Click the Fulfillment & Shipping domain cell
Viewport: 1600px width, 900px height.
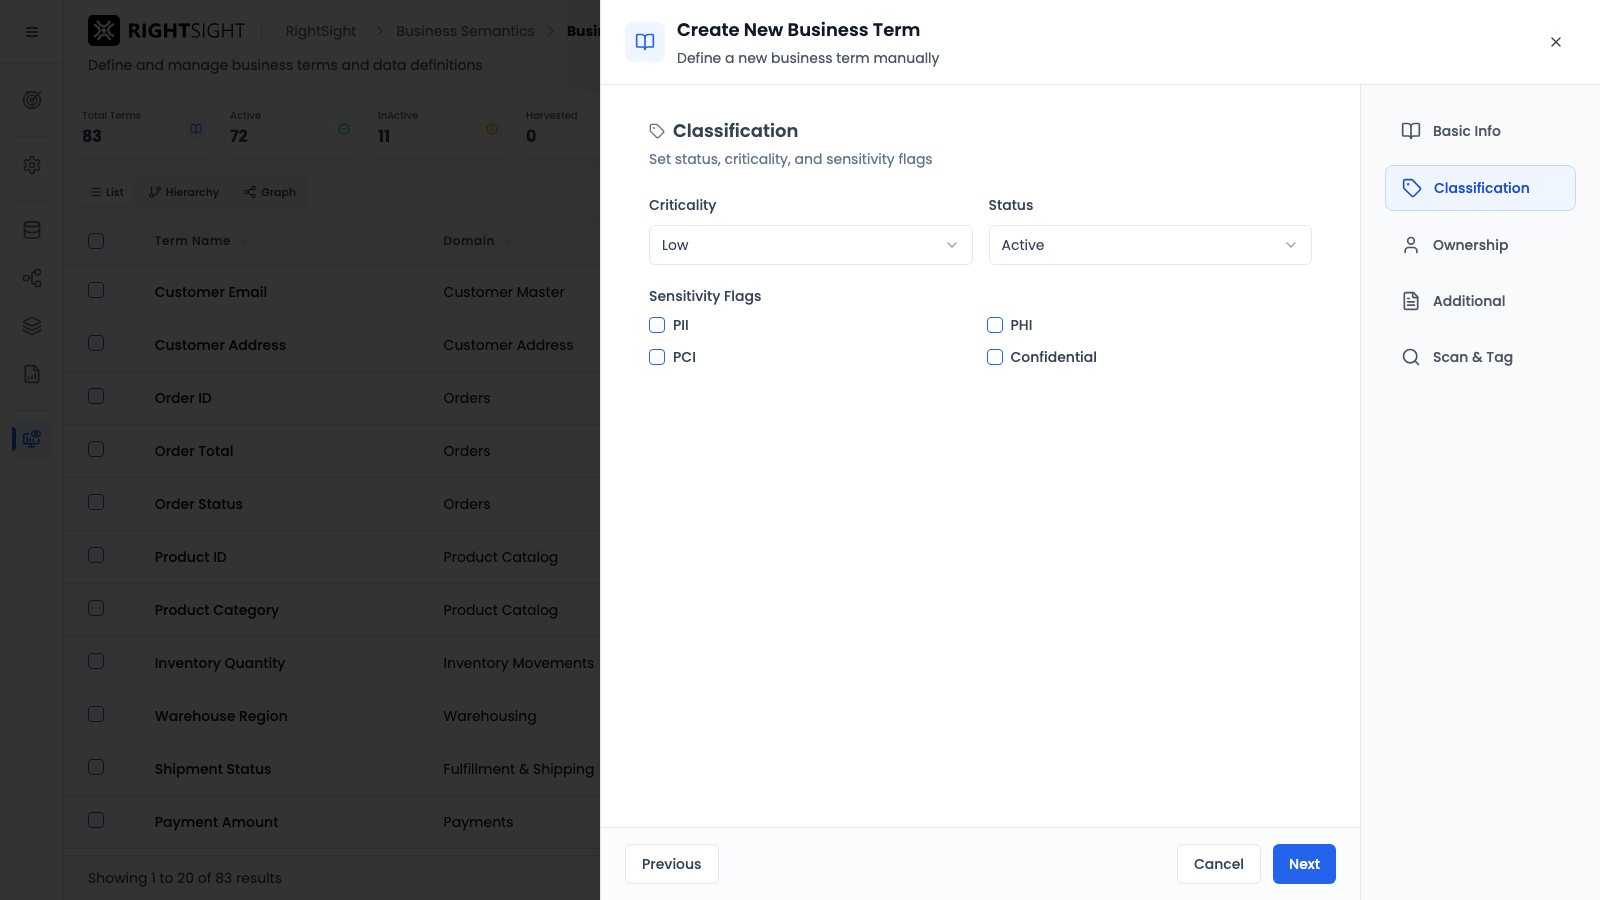pyautogui.click(x=518, y=769)
